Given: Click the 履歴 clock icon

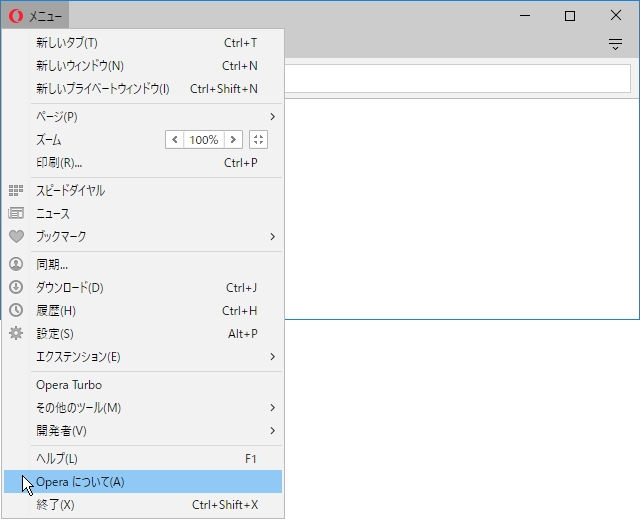Looking at the screenshot, I should tap(16, 311).
